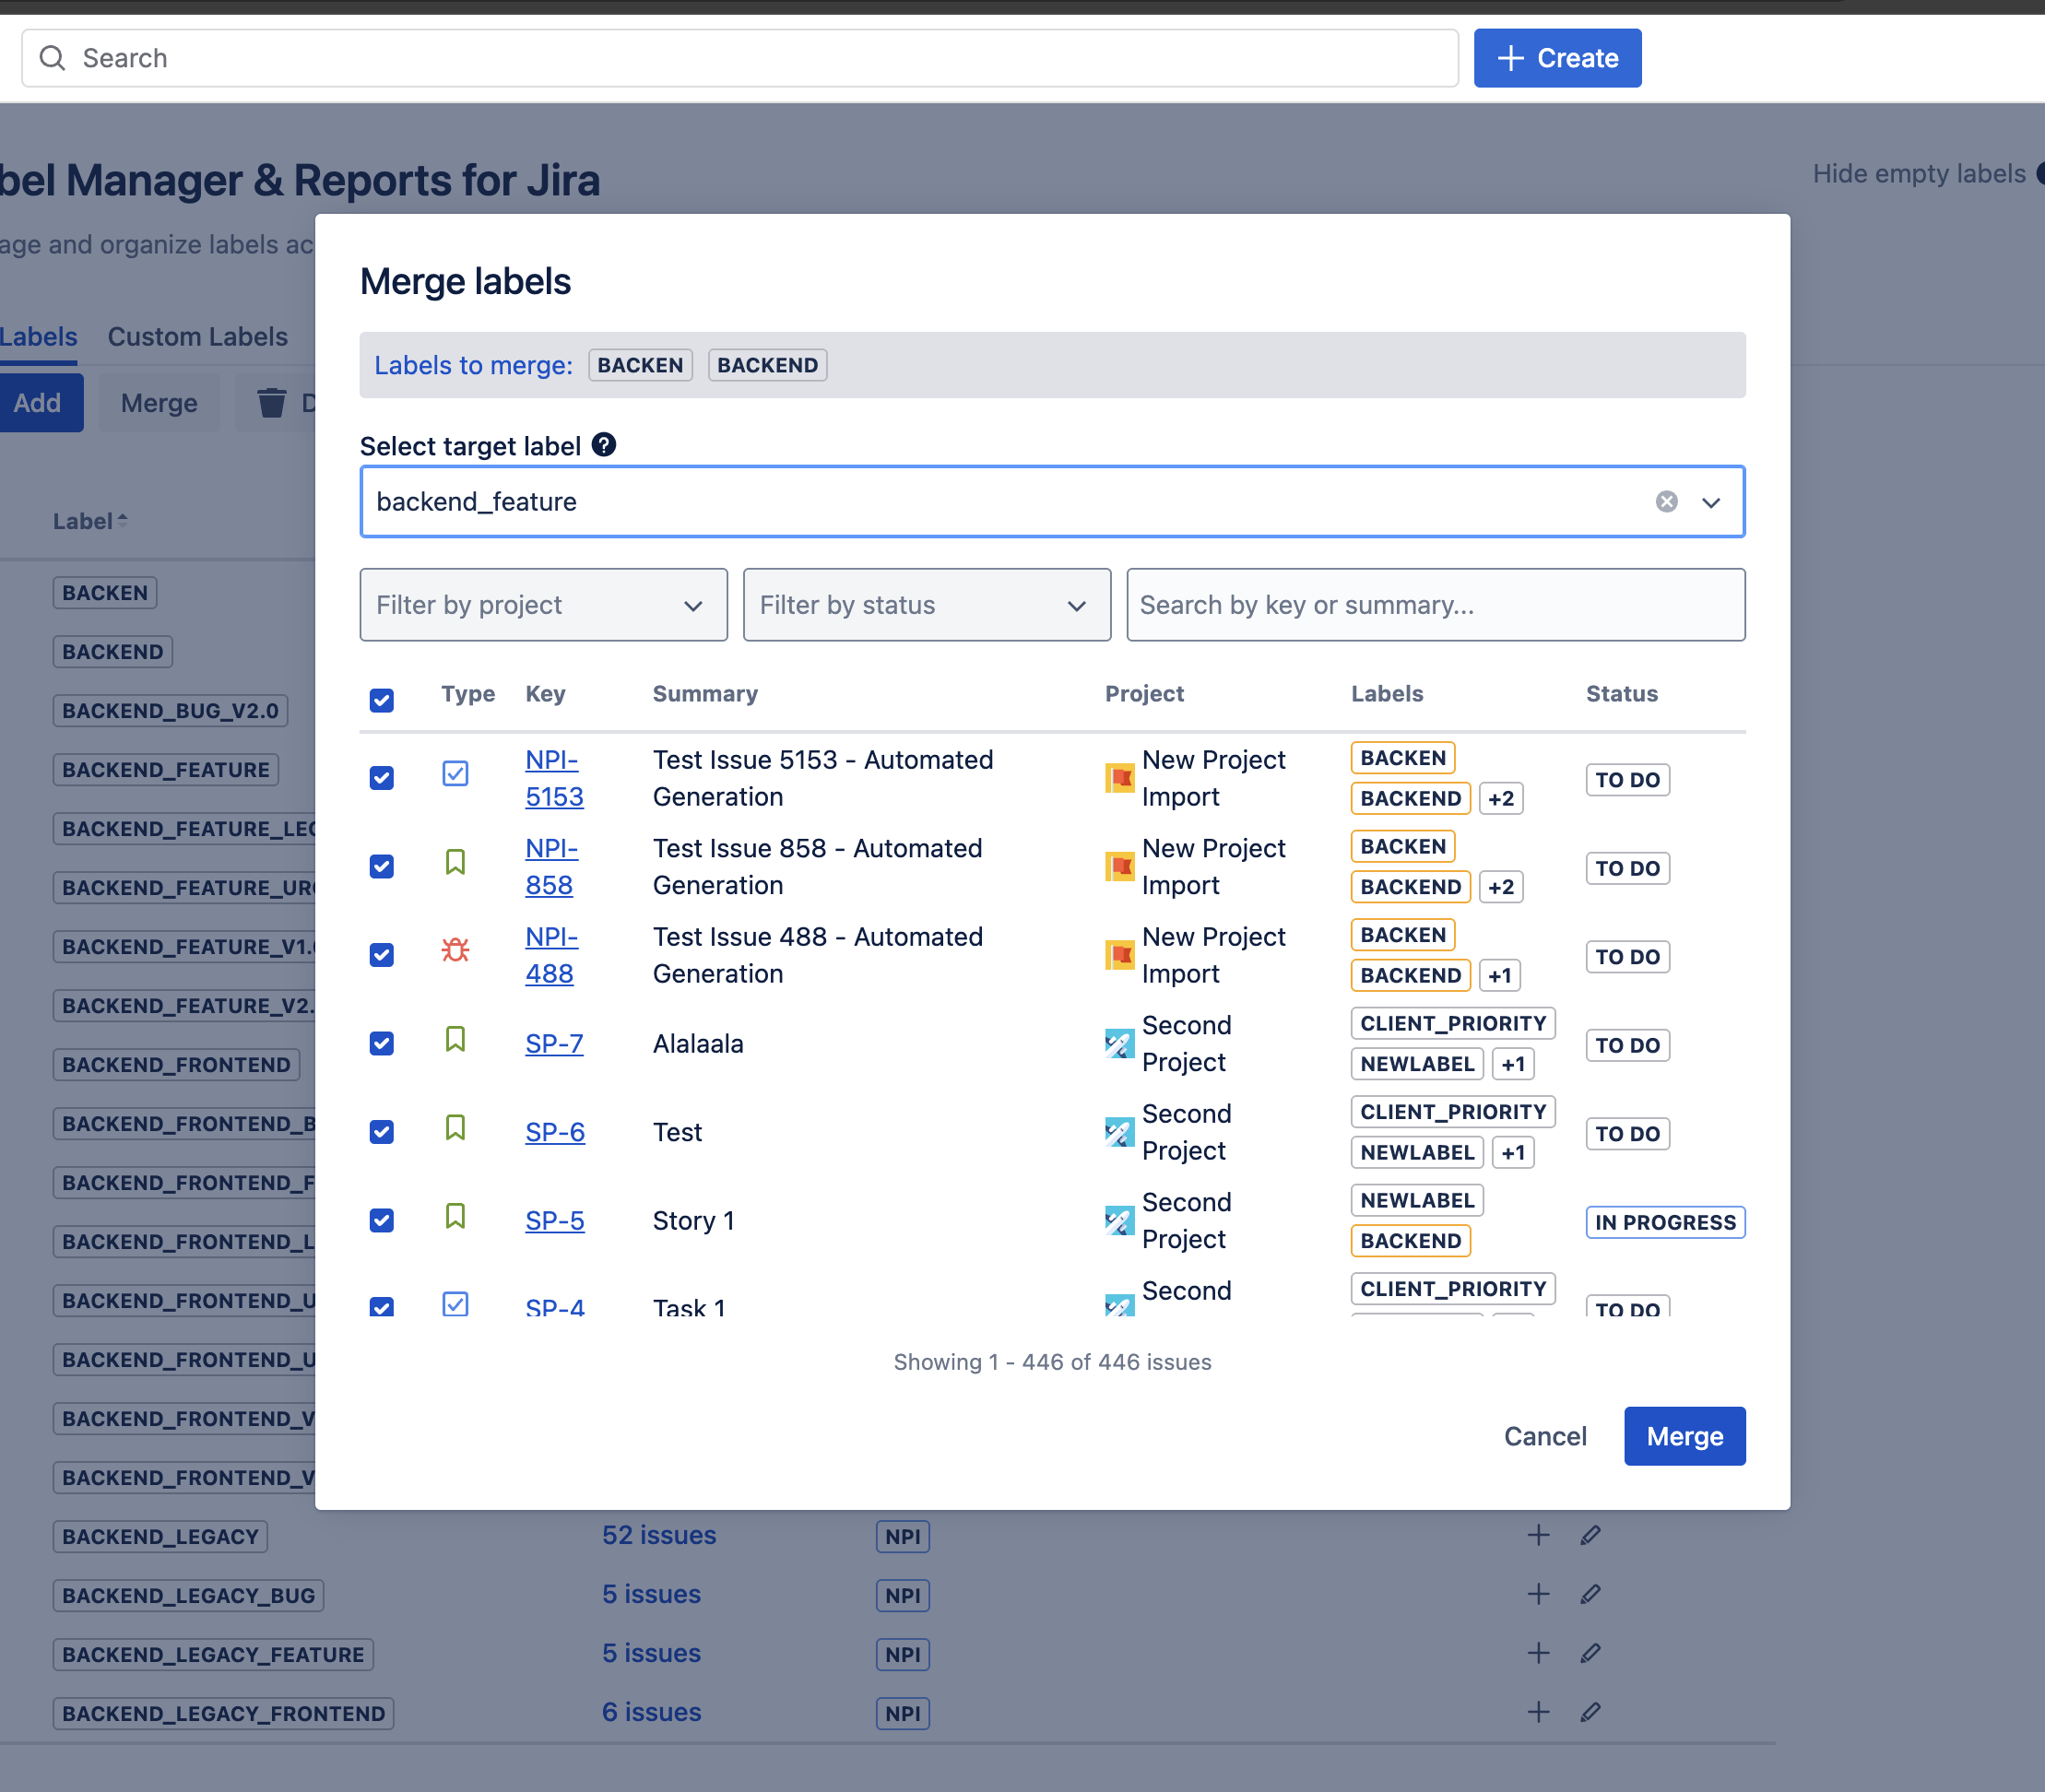Select the Labels tab
The image size is (2045, 1792).
coord(38,336)
